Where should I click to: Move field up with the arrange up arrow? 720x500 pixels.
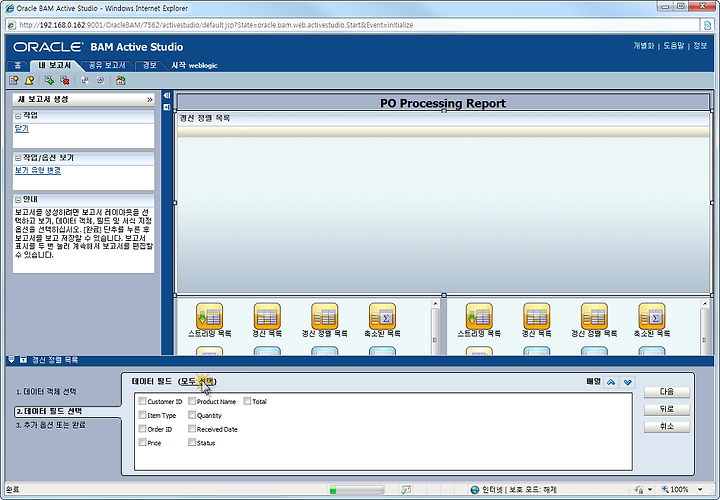pyautogui.click(x=611, y=382)
